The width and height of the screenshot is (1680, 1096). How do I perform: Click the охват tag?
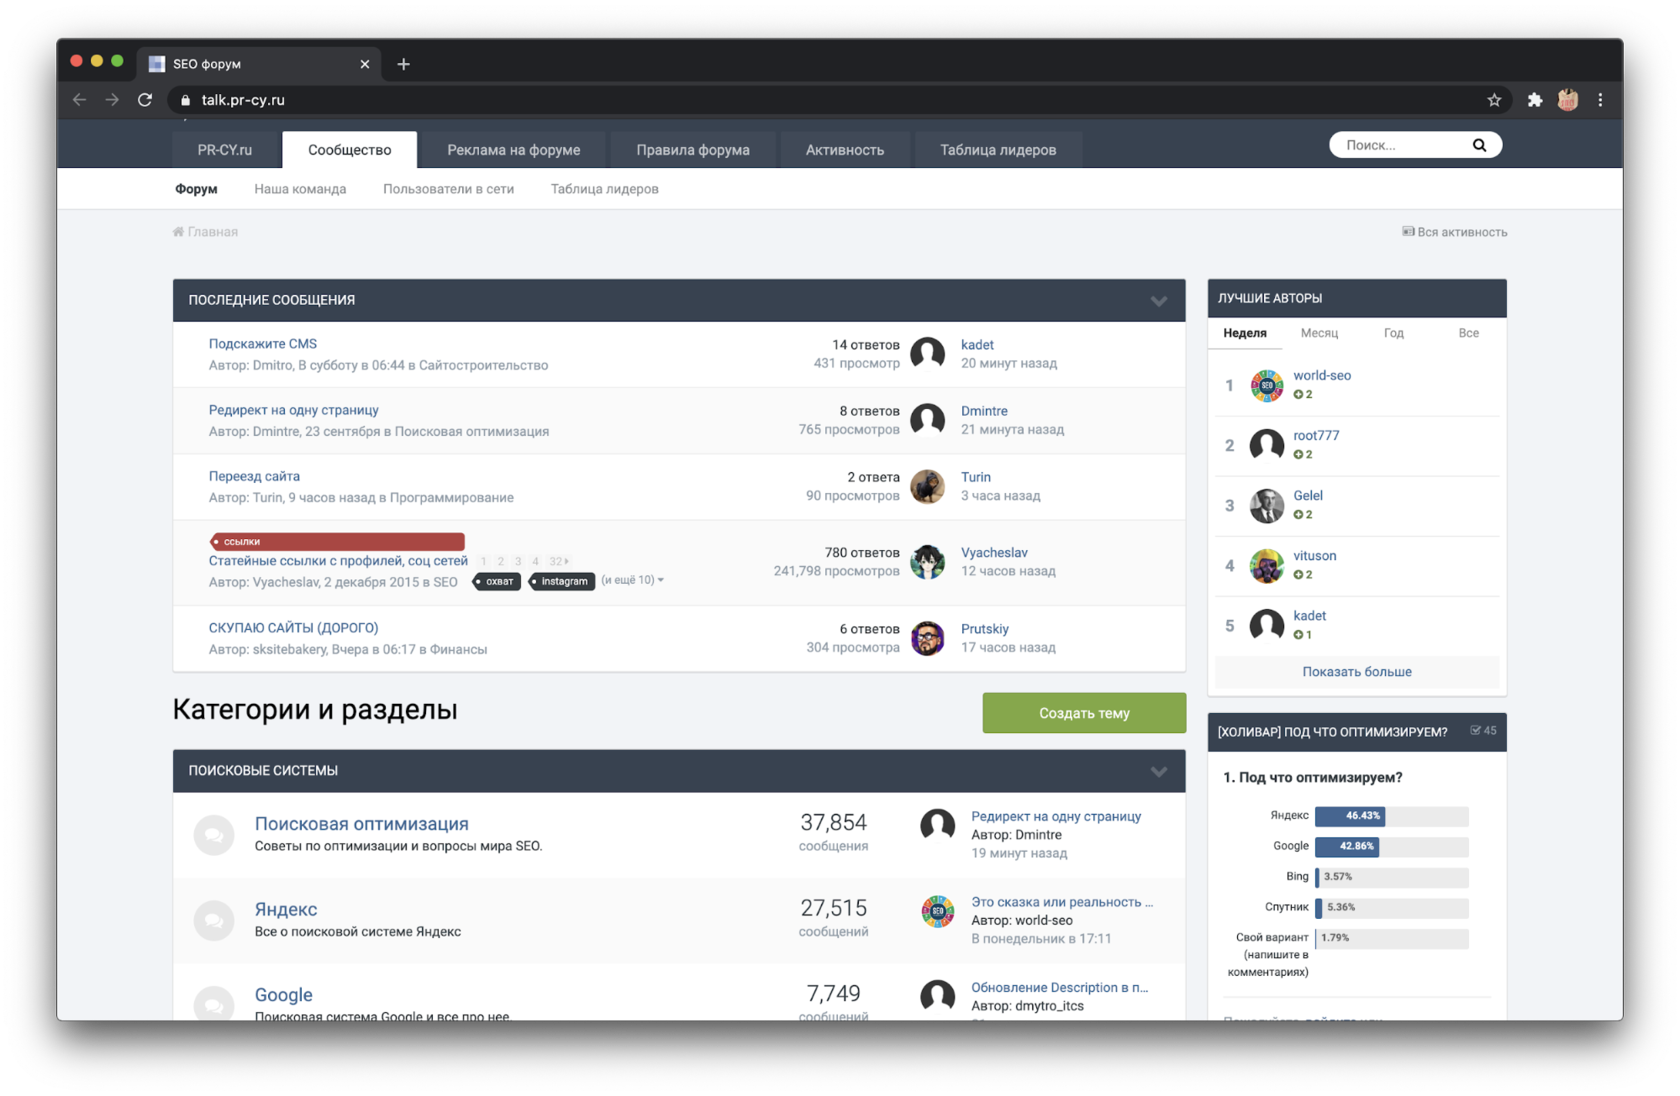pos(496,581)
